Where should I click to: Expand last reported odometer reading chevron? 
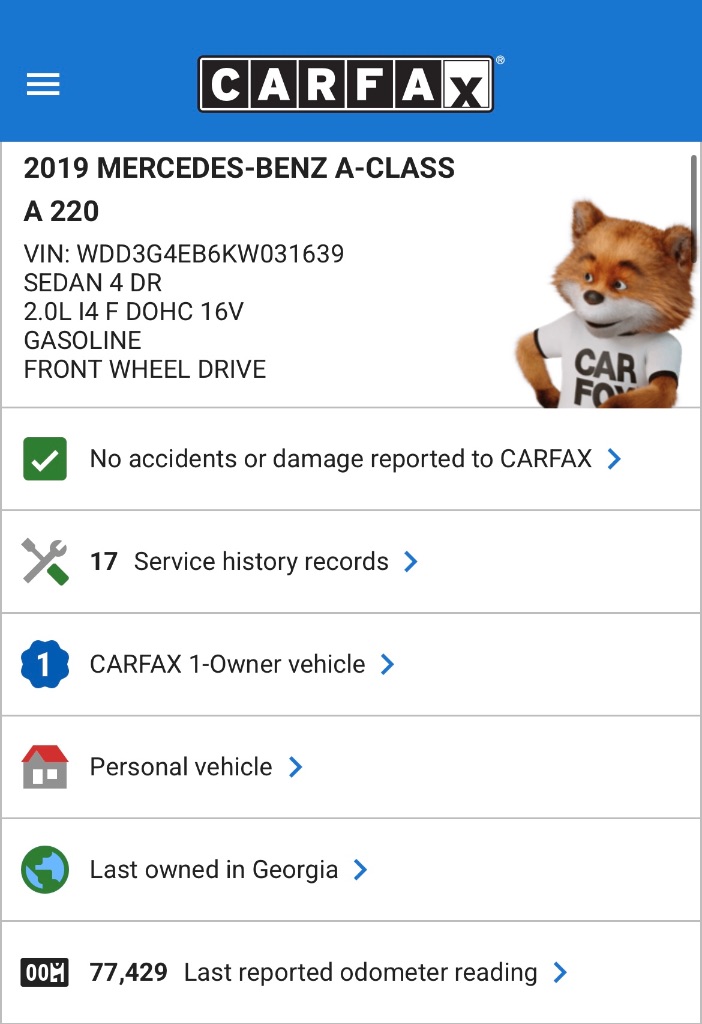pos(560,972)
